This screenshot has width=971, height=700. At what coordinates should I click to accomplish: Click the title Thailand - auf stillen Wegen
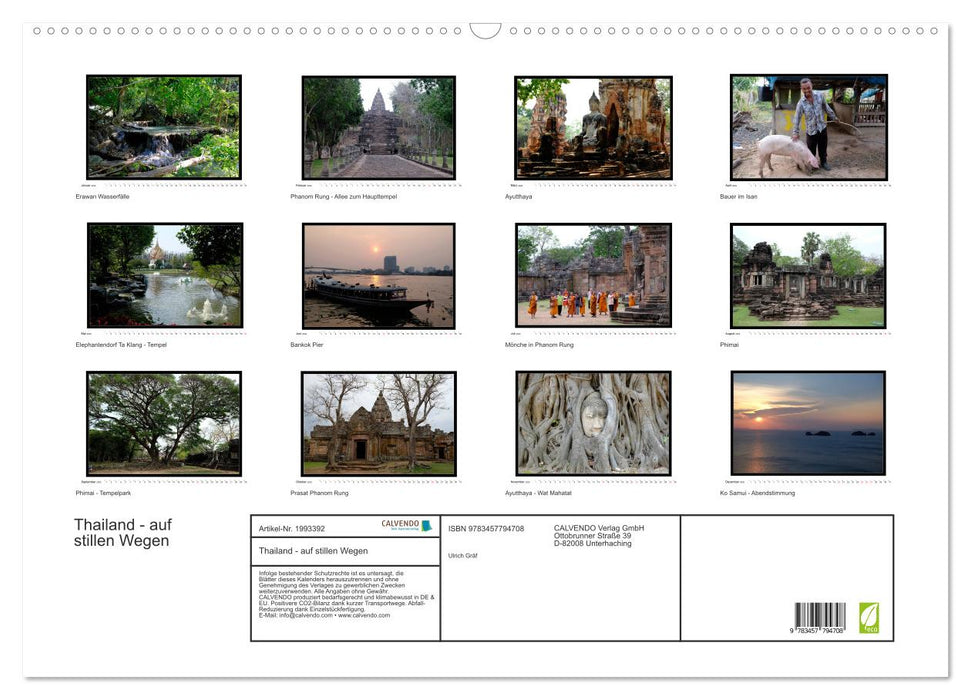tap(121, 531)
